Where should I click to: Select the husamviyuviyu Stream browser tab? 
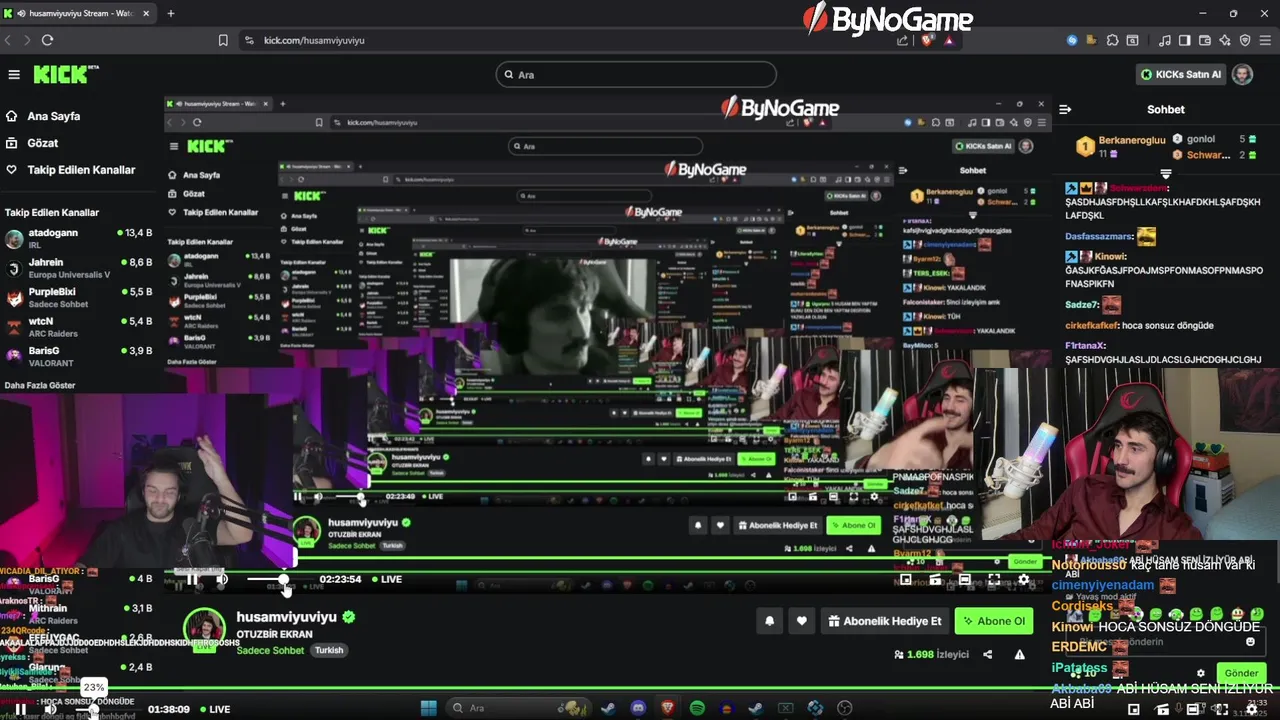(x=78, y=13)
